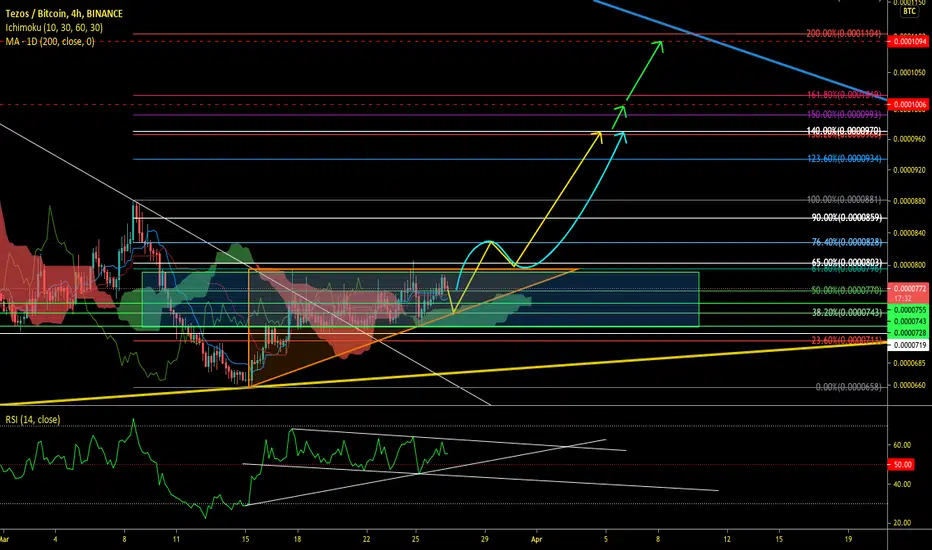Click the date 11 on time axis
This screenshot has height=550, width=932.
(x=177, y=540)
